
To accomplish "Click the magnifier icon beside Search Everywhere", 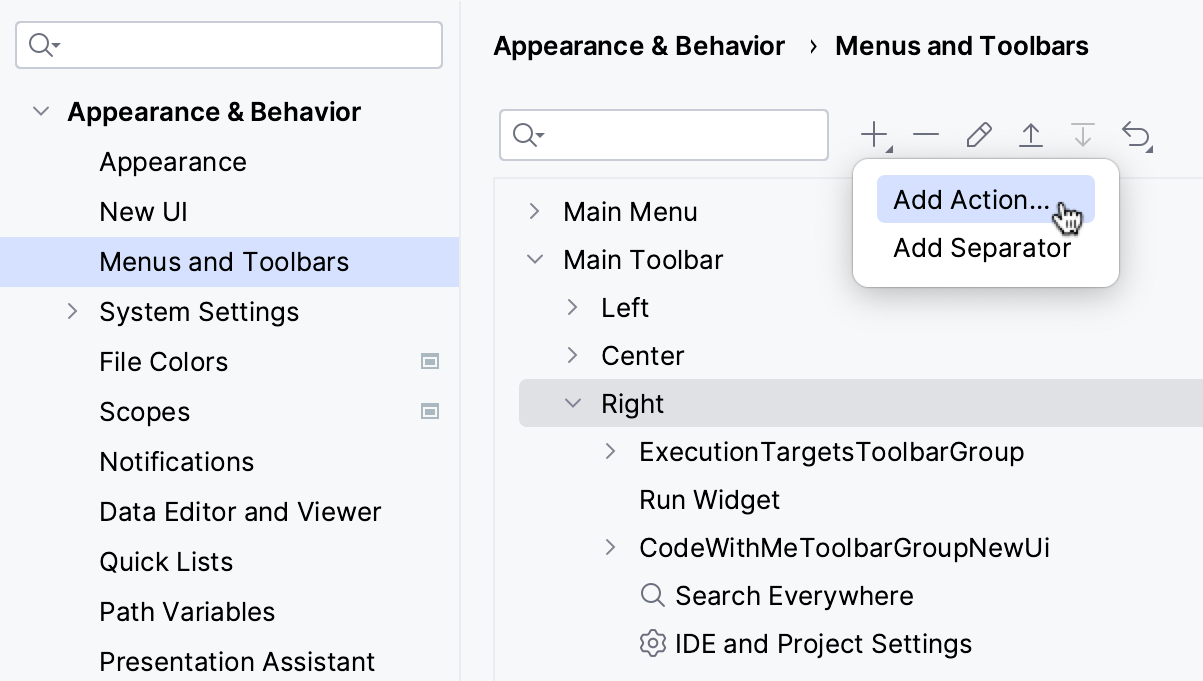I will point(652,595).
